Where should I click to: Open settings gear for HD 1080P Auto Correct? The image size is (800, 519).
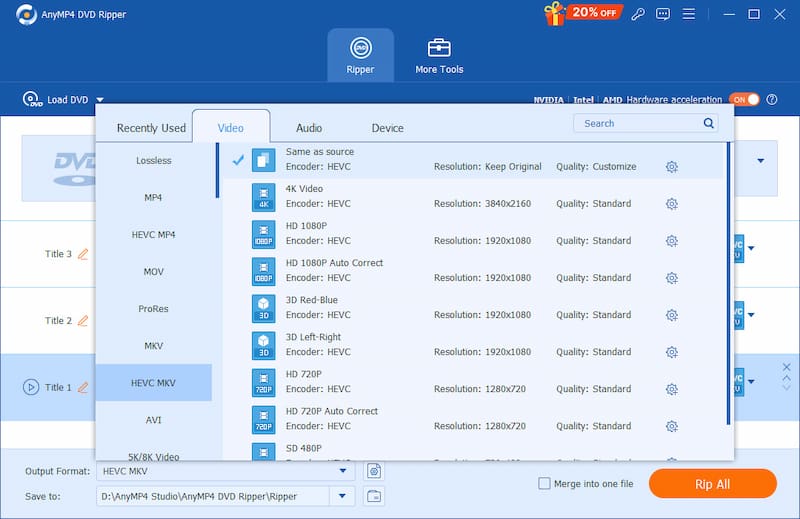[671, 278]
